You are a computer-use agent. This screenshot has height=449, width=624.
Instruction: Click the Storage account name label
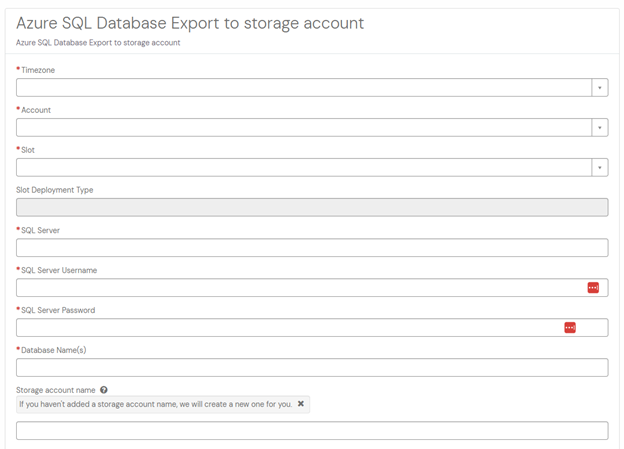pos(56,390)
